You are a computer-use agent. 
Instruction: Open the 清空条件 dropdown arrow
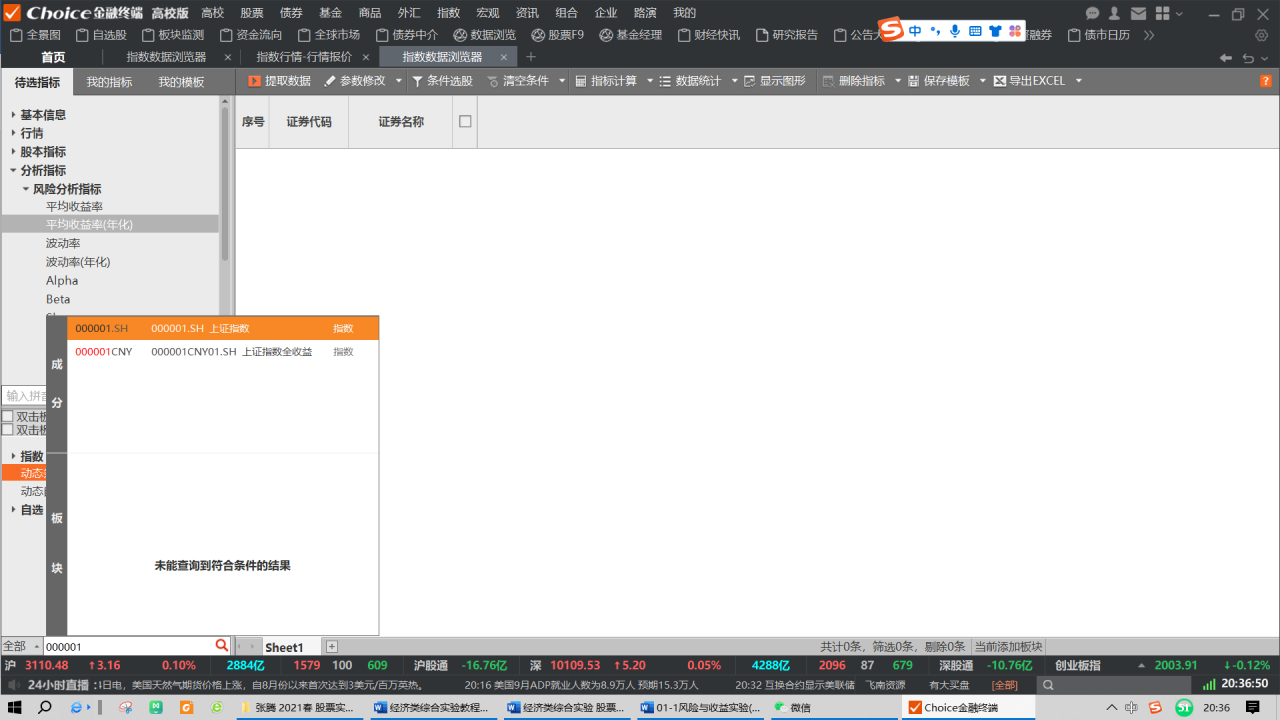click(x=562, y=81)
